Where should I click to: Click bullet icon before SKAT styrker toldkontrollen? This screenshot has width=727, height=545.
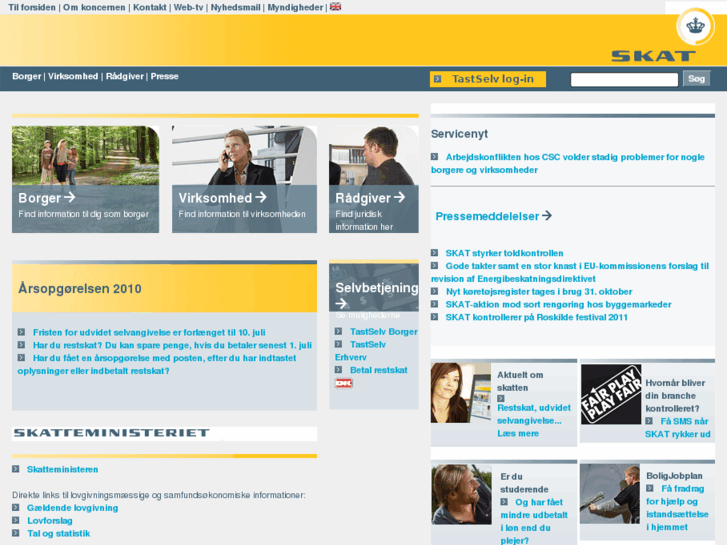pyautogui.click(x=434, y=253)
